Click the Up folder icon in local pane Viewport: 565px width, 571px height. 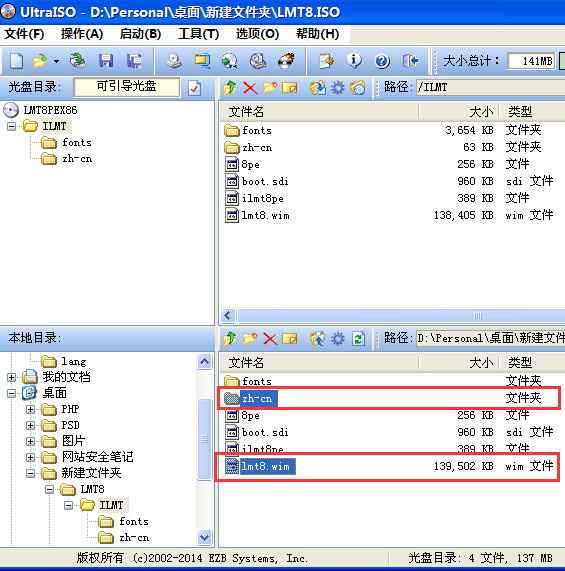(x=230, y=339)
